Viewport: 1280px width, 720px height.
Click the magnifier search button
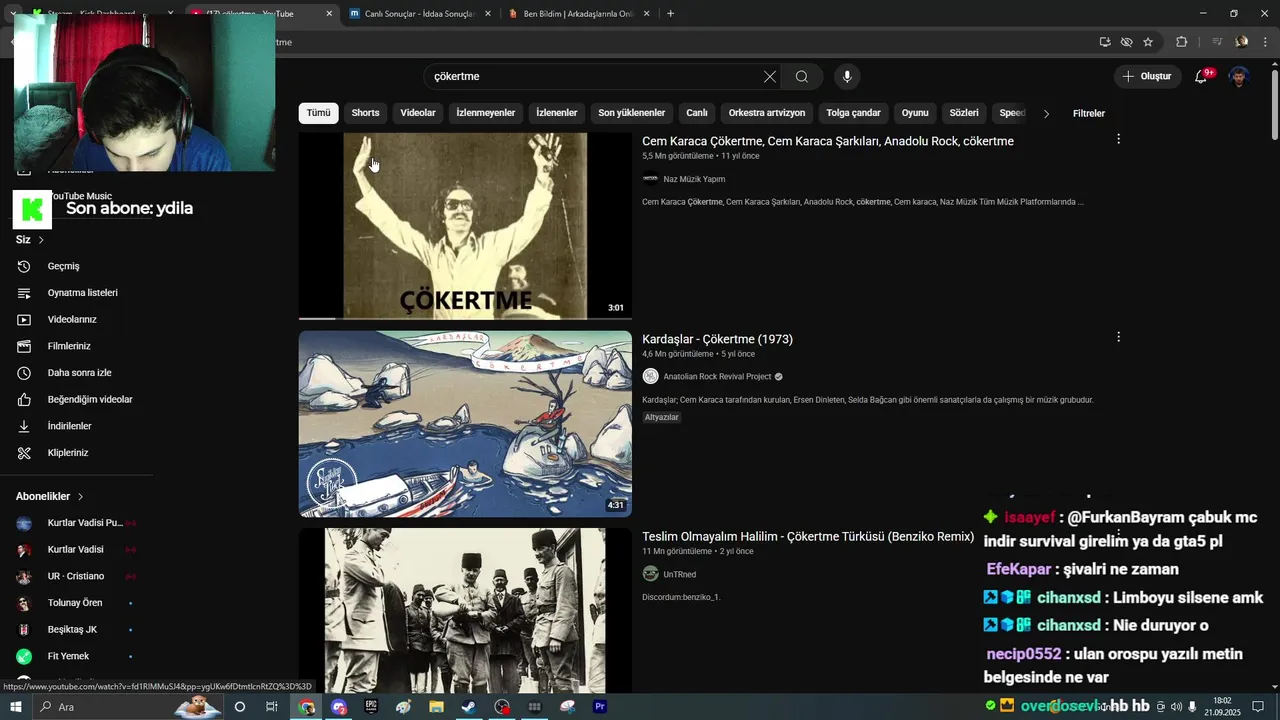point(802,77)
